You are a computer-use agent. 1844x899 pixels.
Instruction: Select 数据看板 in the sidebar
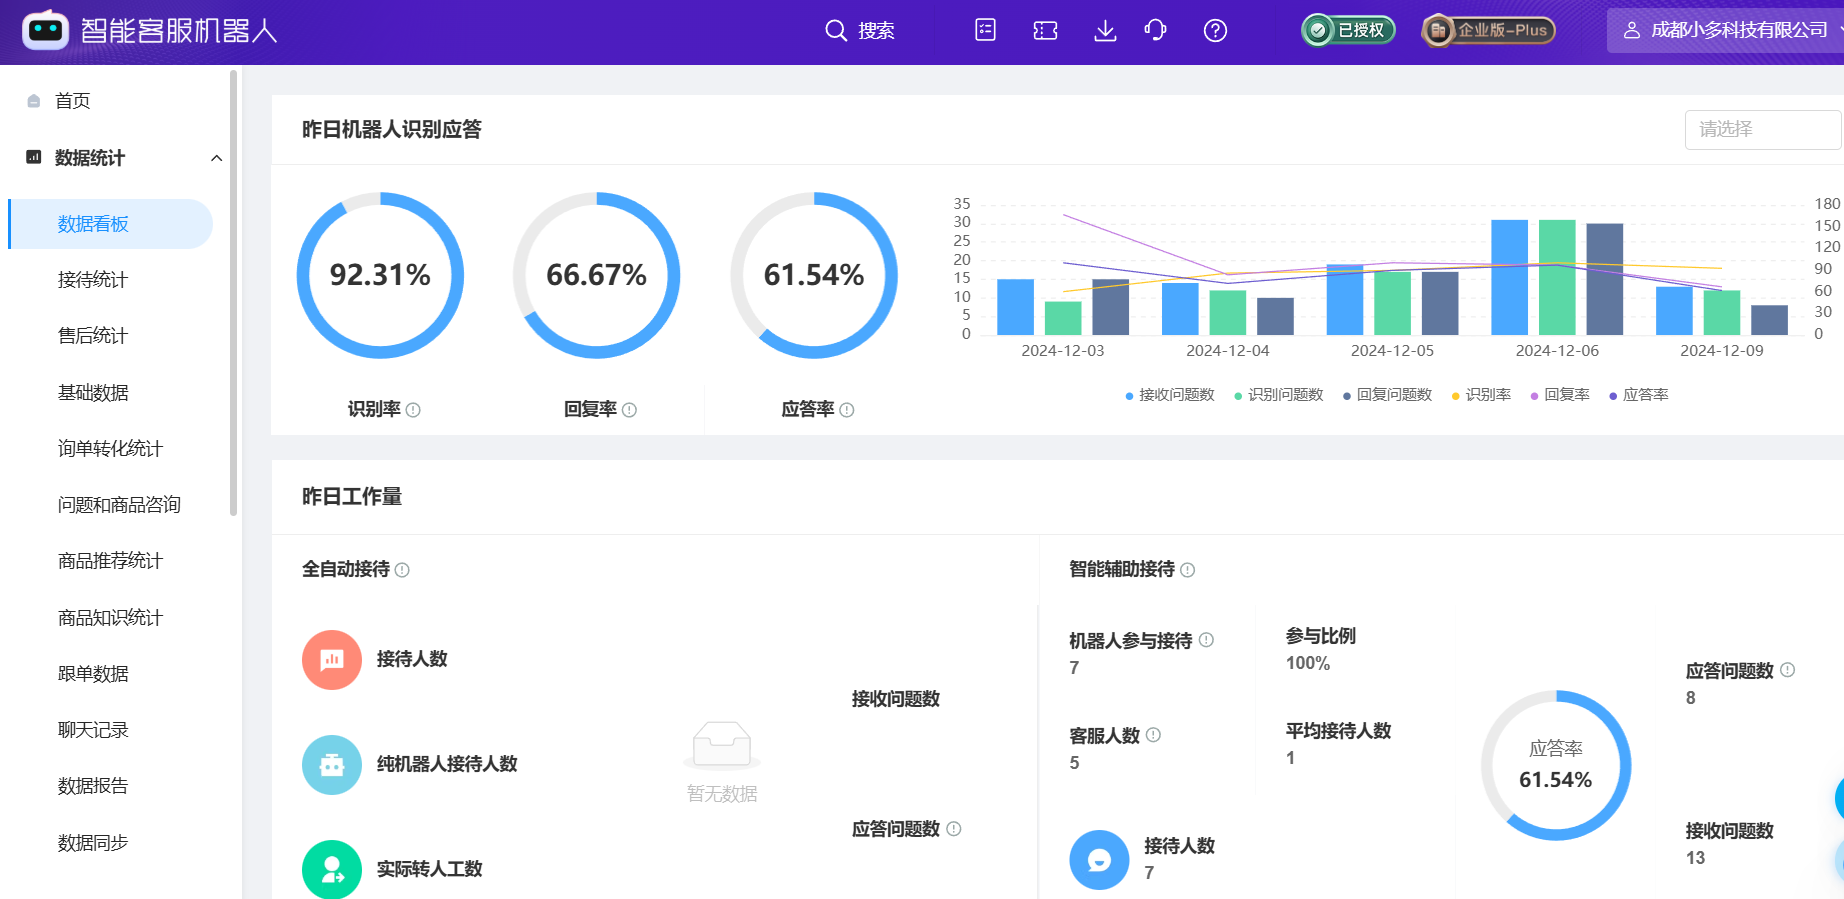pos(110,224)
